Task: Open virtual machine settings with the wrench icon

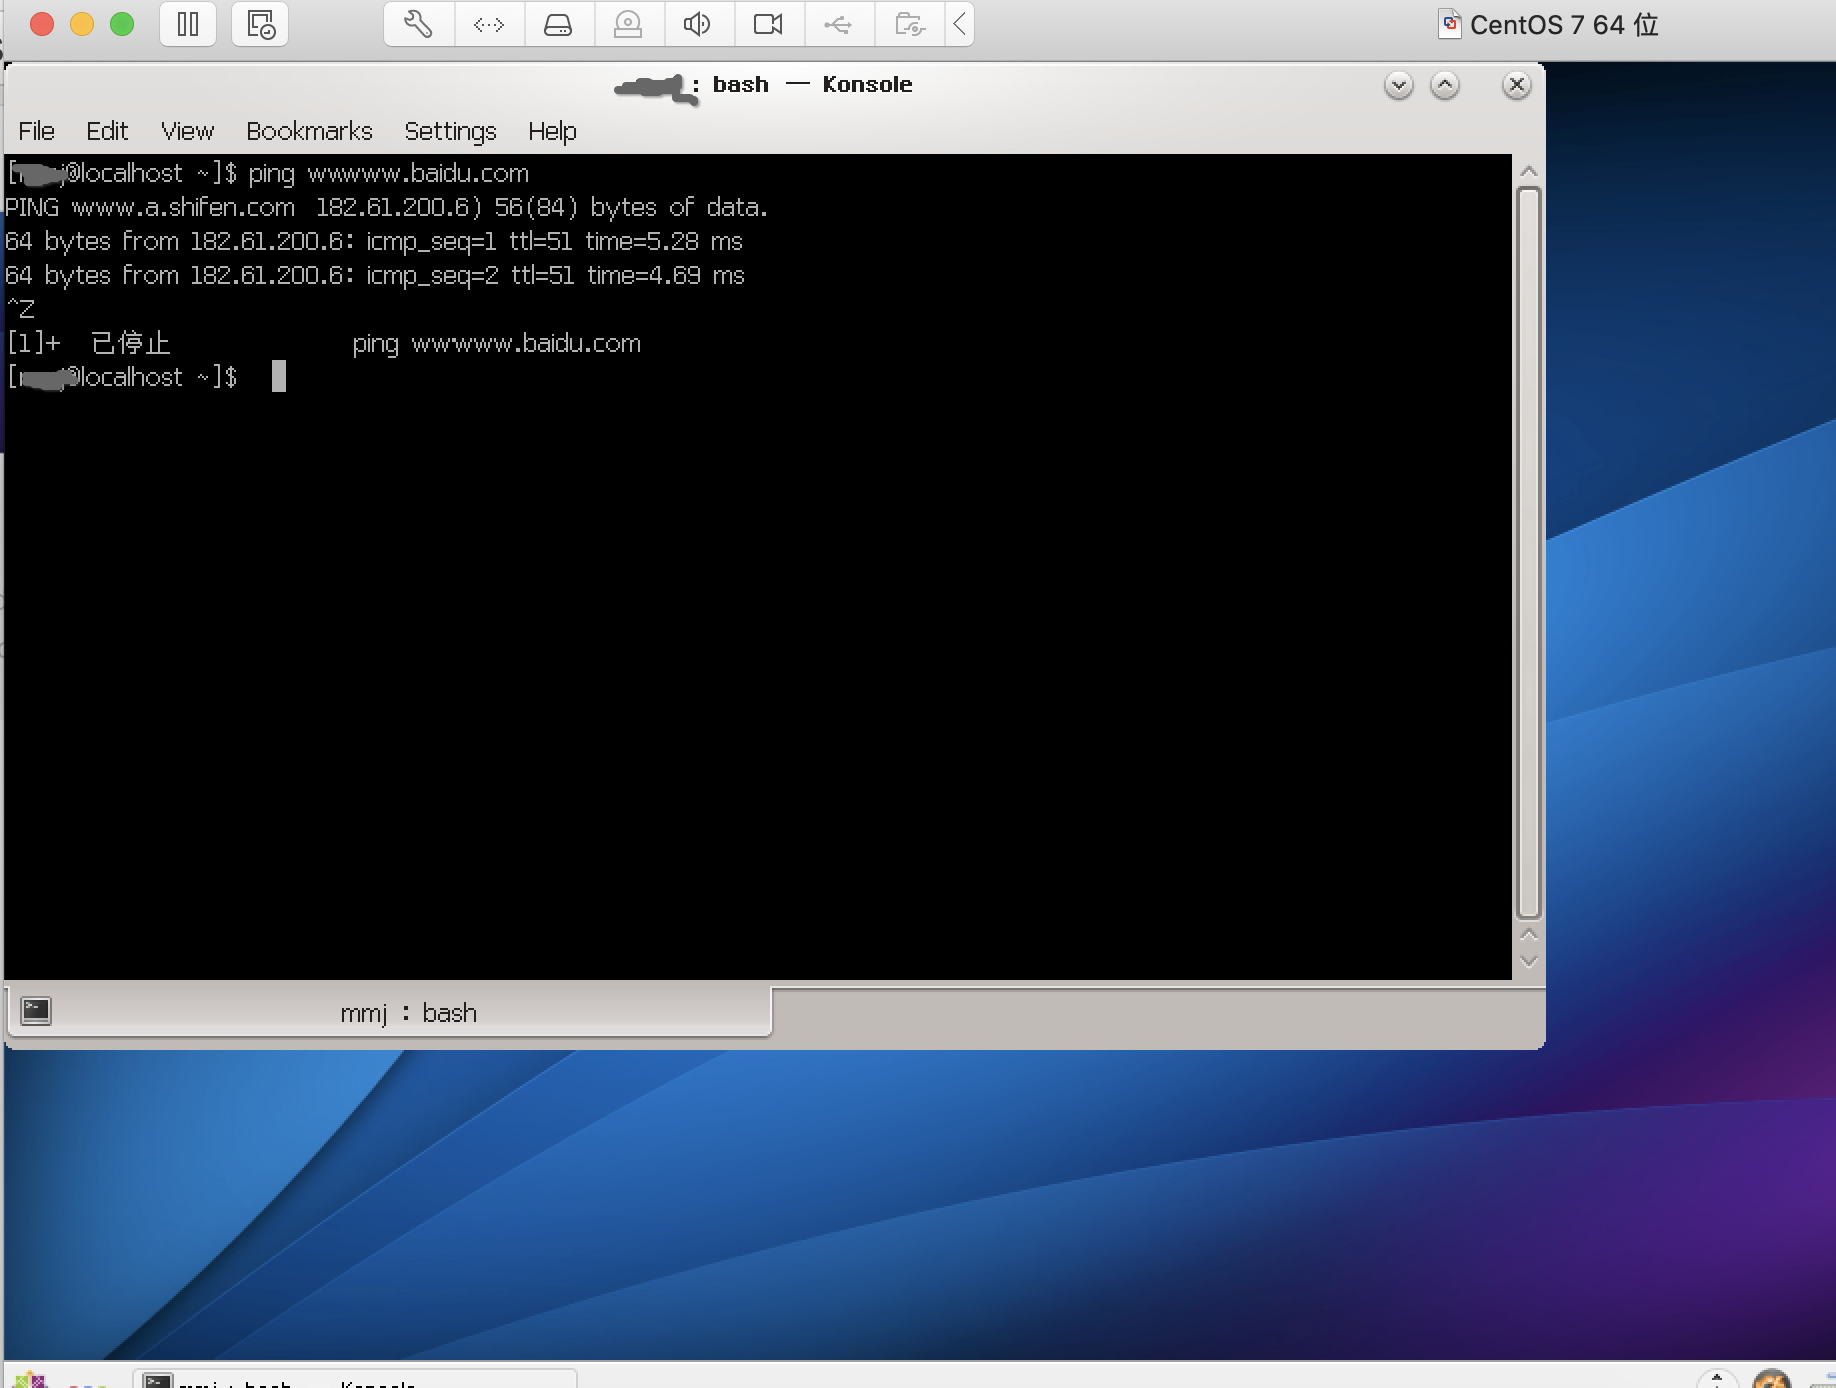Action: [417, 24]
